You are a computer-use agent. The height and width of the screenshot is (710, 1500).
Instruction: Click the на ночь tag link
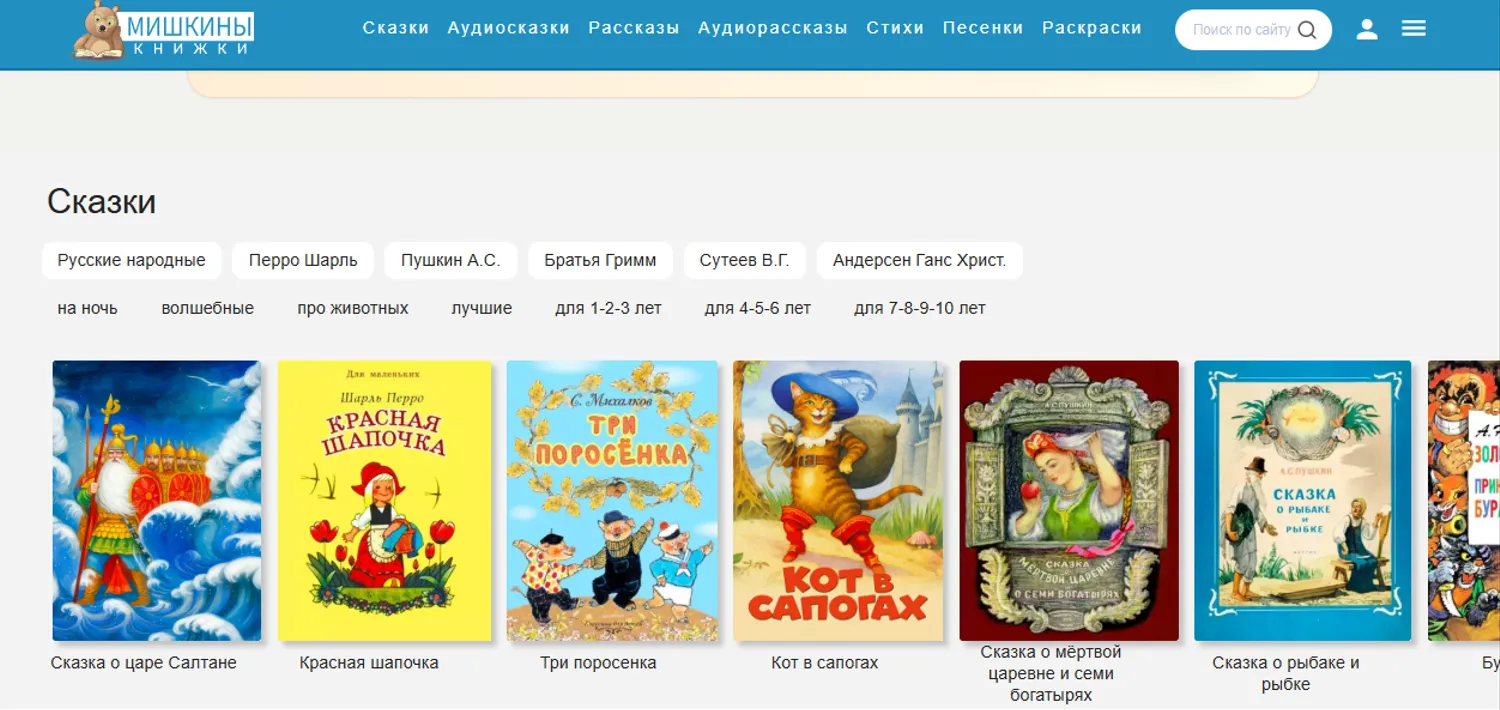pos(88,308)
